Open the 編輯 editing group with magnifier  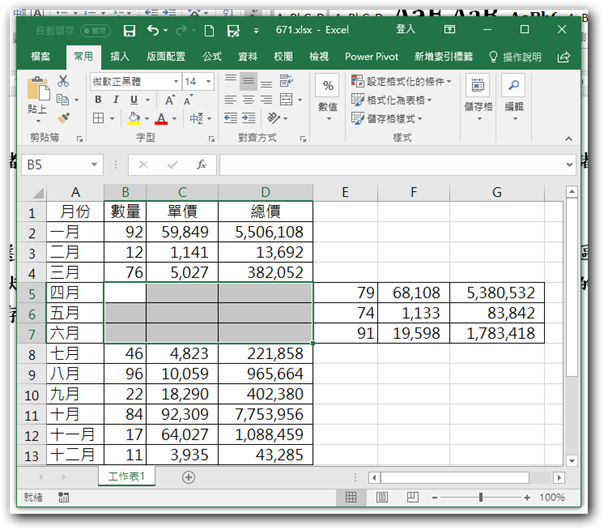pos(514,98)
